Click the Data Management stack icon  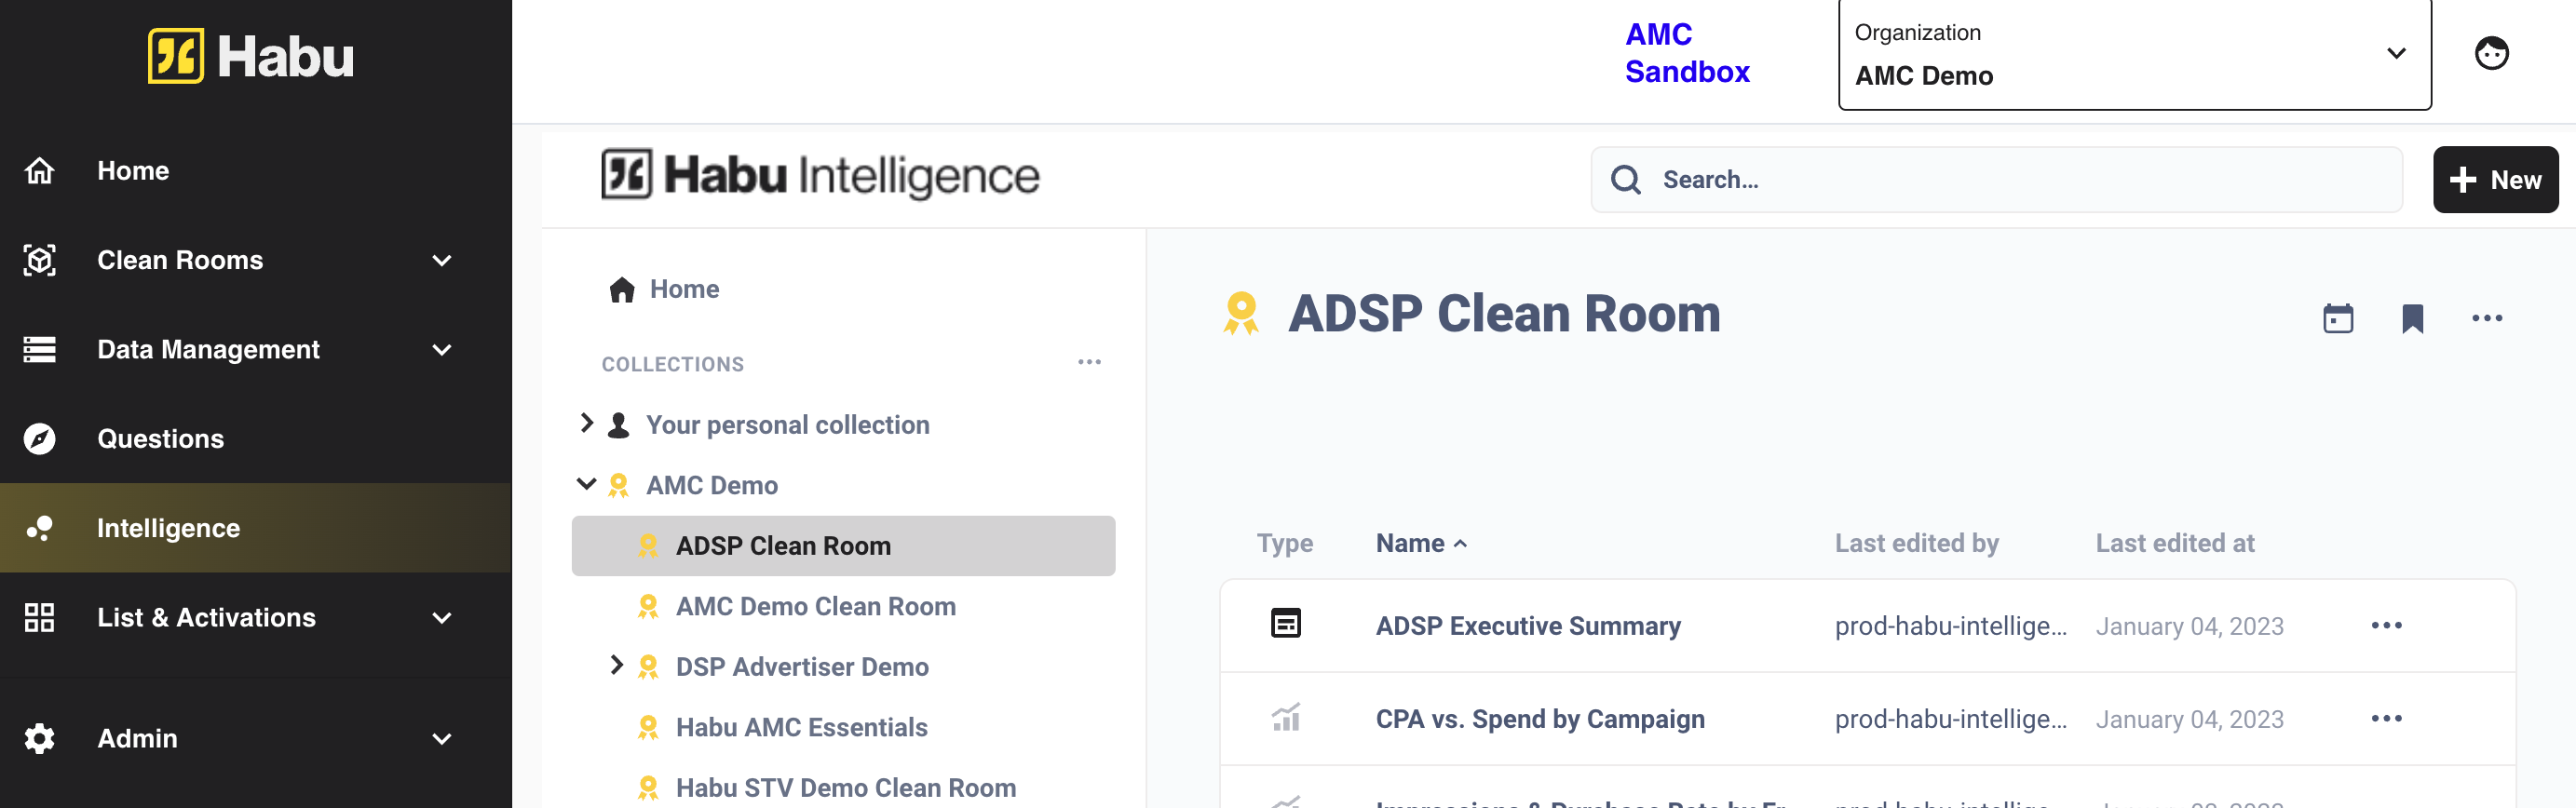[39, 349]
